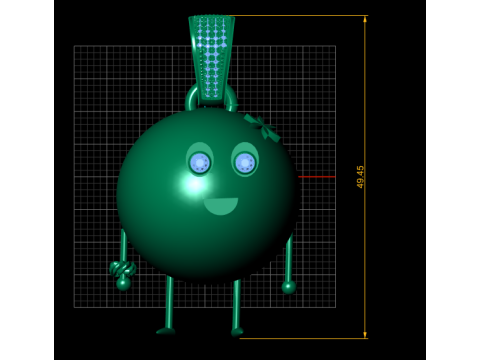Select the jump ring connecting the bail
Viewport: 480px width, 360px height.
[x=211, y=97]
